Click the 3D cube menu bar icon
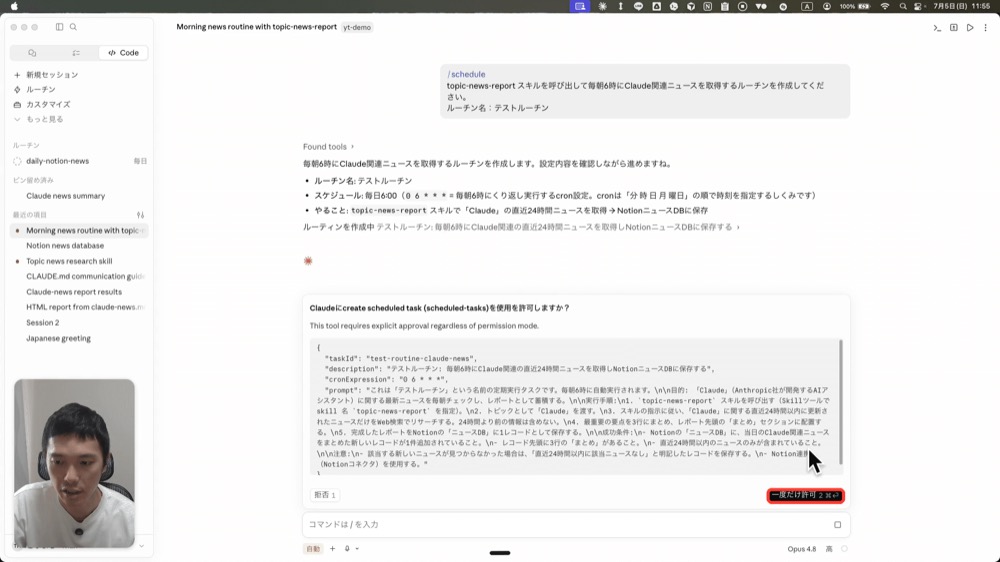Viewport: 1000px width, 562px height. click(x=691, y=6)
